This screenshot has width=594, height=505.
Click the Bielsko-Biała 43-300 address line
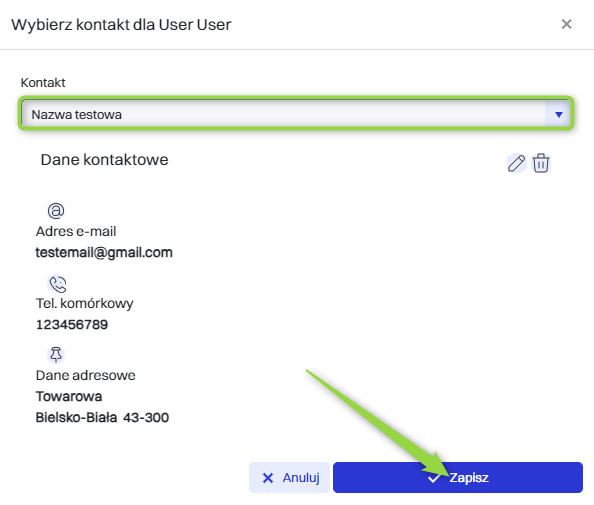(102, 418)
